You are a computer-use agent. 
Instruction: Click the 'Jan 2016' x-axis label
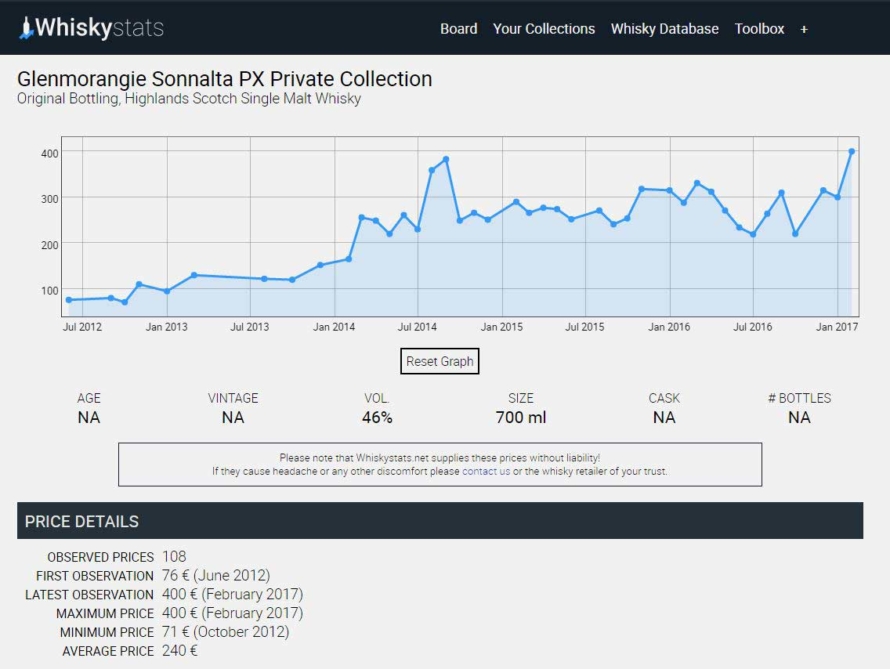pyautogui.click(x=669, y=327)
